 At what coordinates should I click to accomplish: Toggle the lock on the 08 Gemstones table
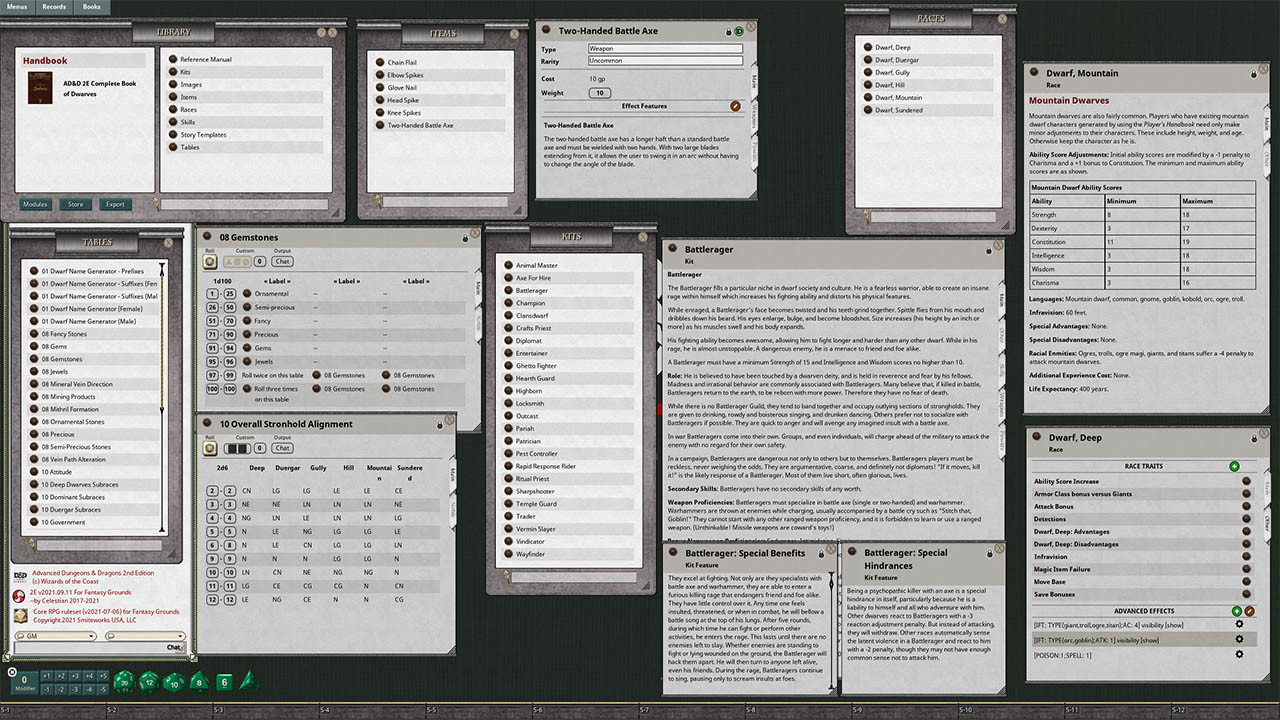[465, 237]
